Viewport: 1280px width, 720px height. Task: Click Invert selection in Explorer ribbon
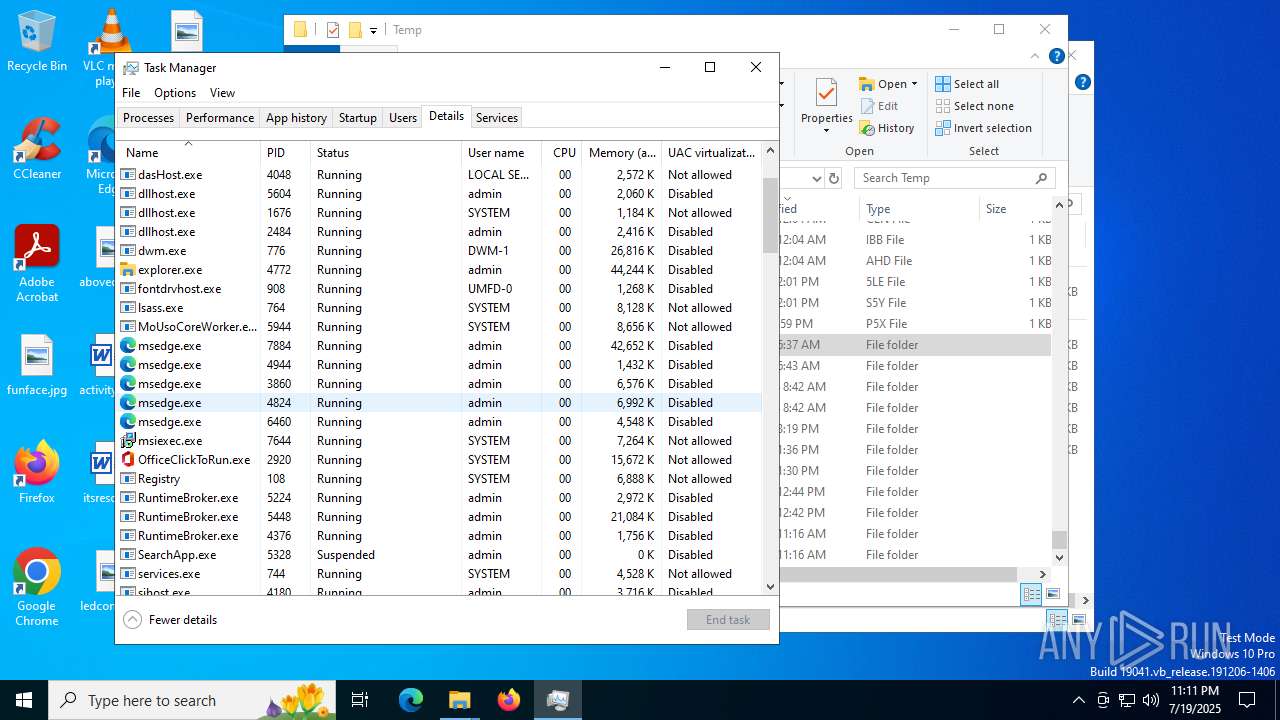(x=983, y=128)
